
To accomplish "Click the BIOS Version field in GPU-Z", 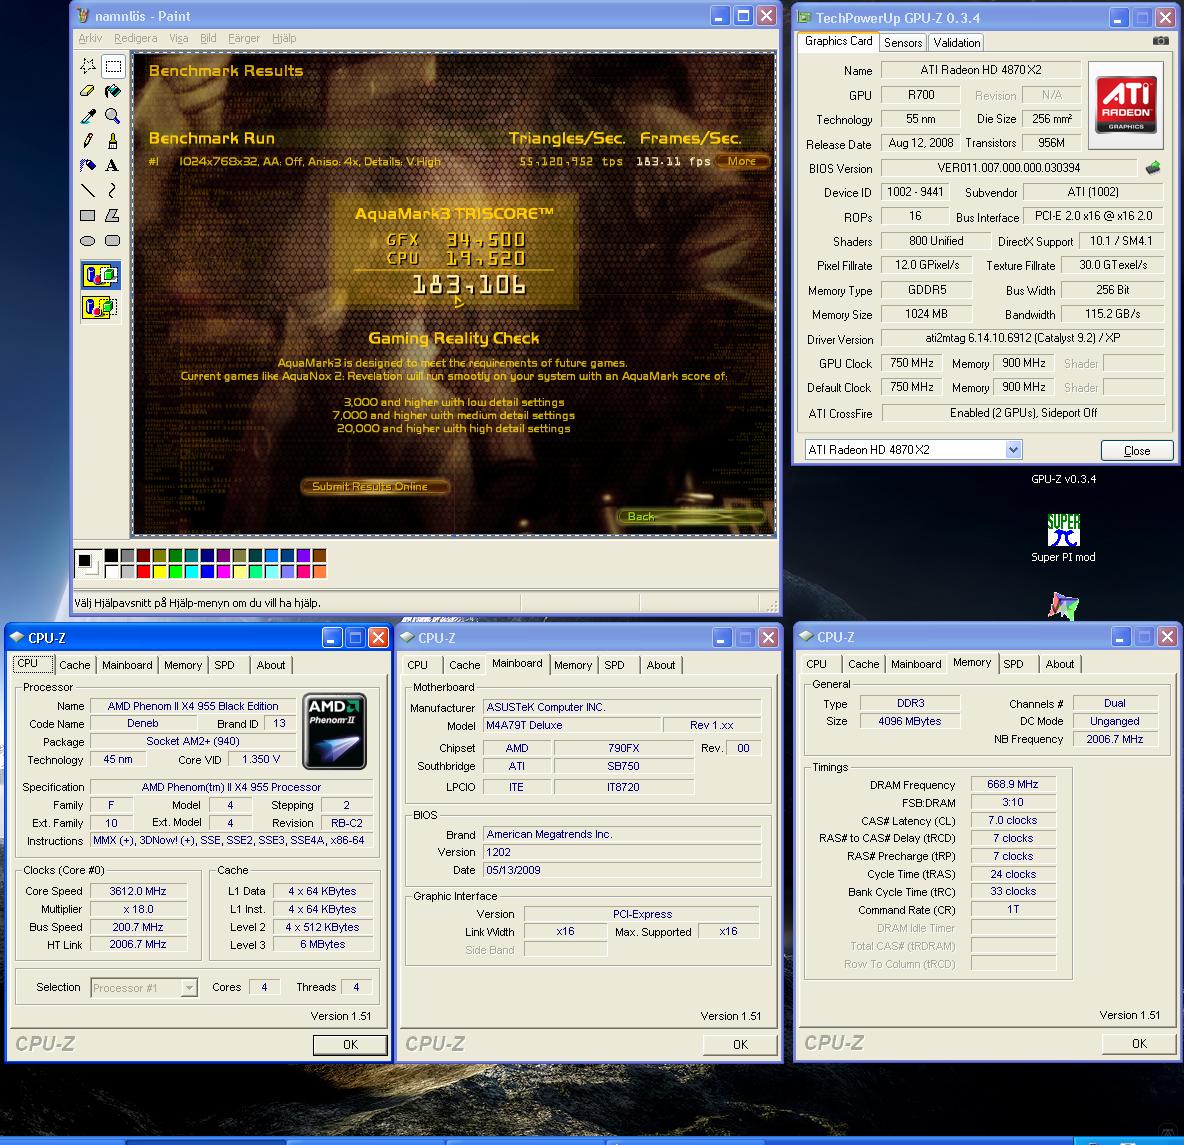I will tap(1009, 168).
